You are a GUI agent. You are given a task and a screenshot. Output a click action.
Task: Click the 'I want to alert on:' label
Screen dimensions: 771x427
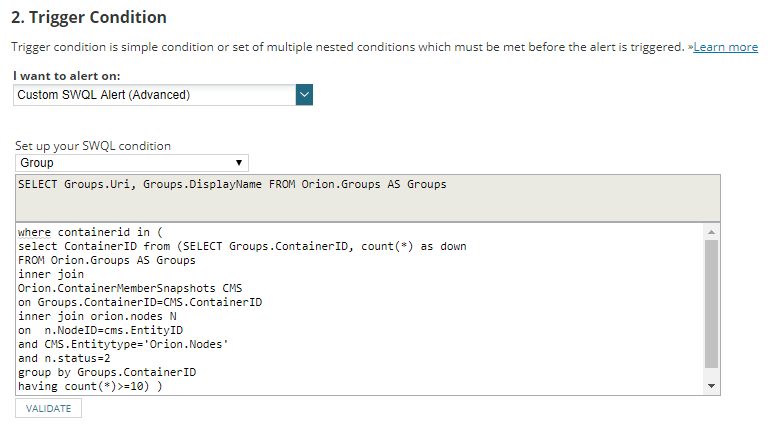click(67, 76)
